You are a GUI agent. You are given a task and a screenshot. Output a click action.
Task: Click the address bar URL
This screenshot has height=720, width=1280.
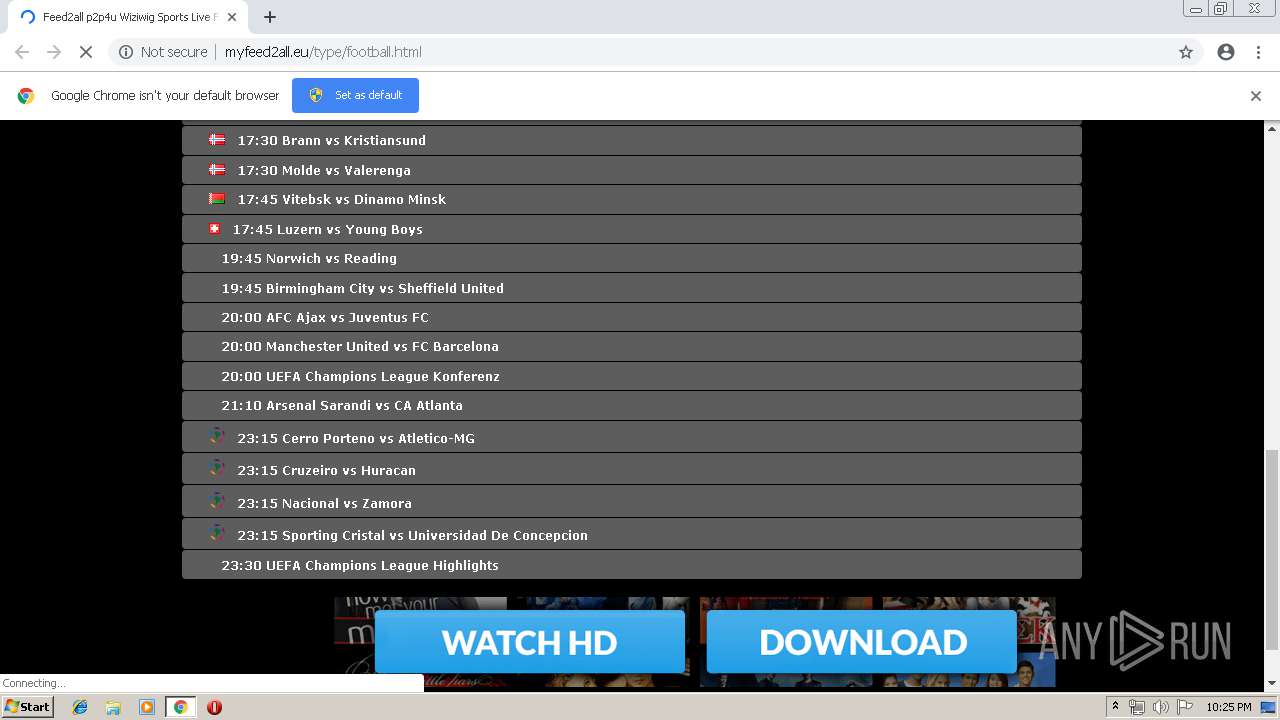[323, 52]
